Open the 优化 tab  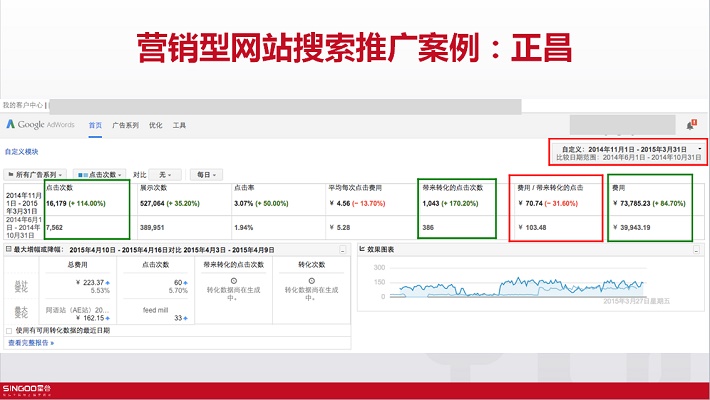point(155,125)
